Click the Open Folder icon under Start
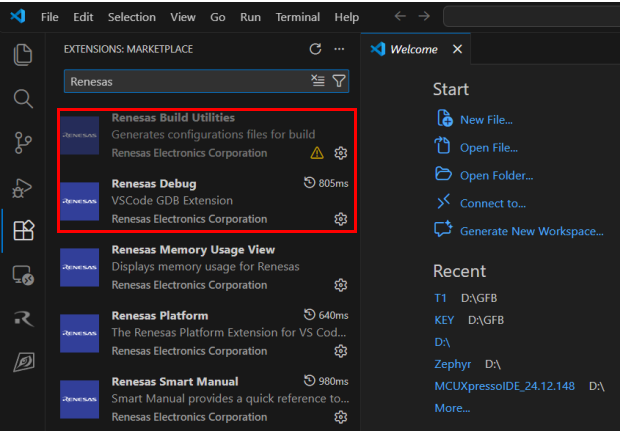This screenshot has height=432, width=621. click(x=444, y=174)
